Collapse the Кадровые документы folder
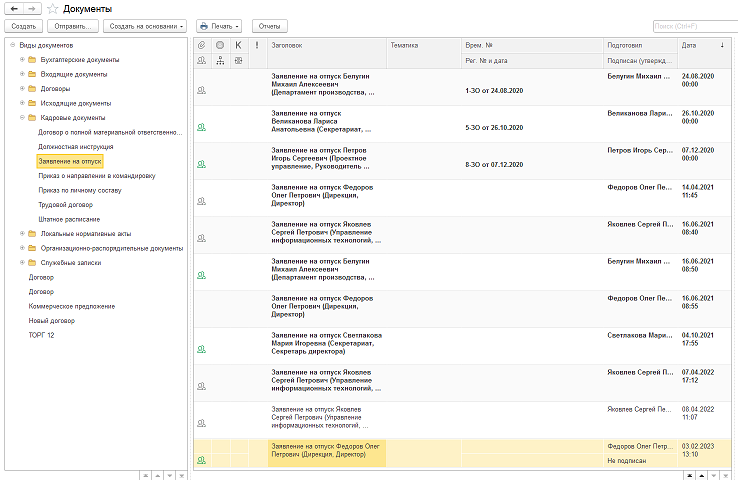The height and width of the screenshot is (480, 738). click(x=22, y=118)
